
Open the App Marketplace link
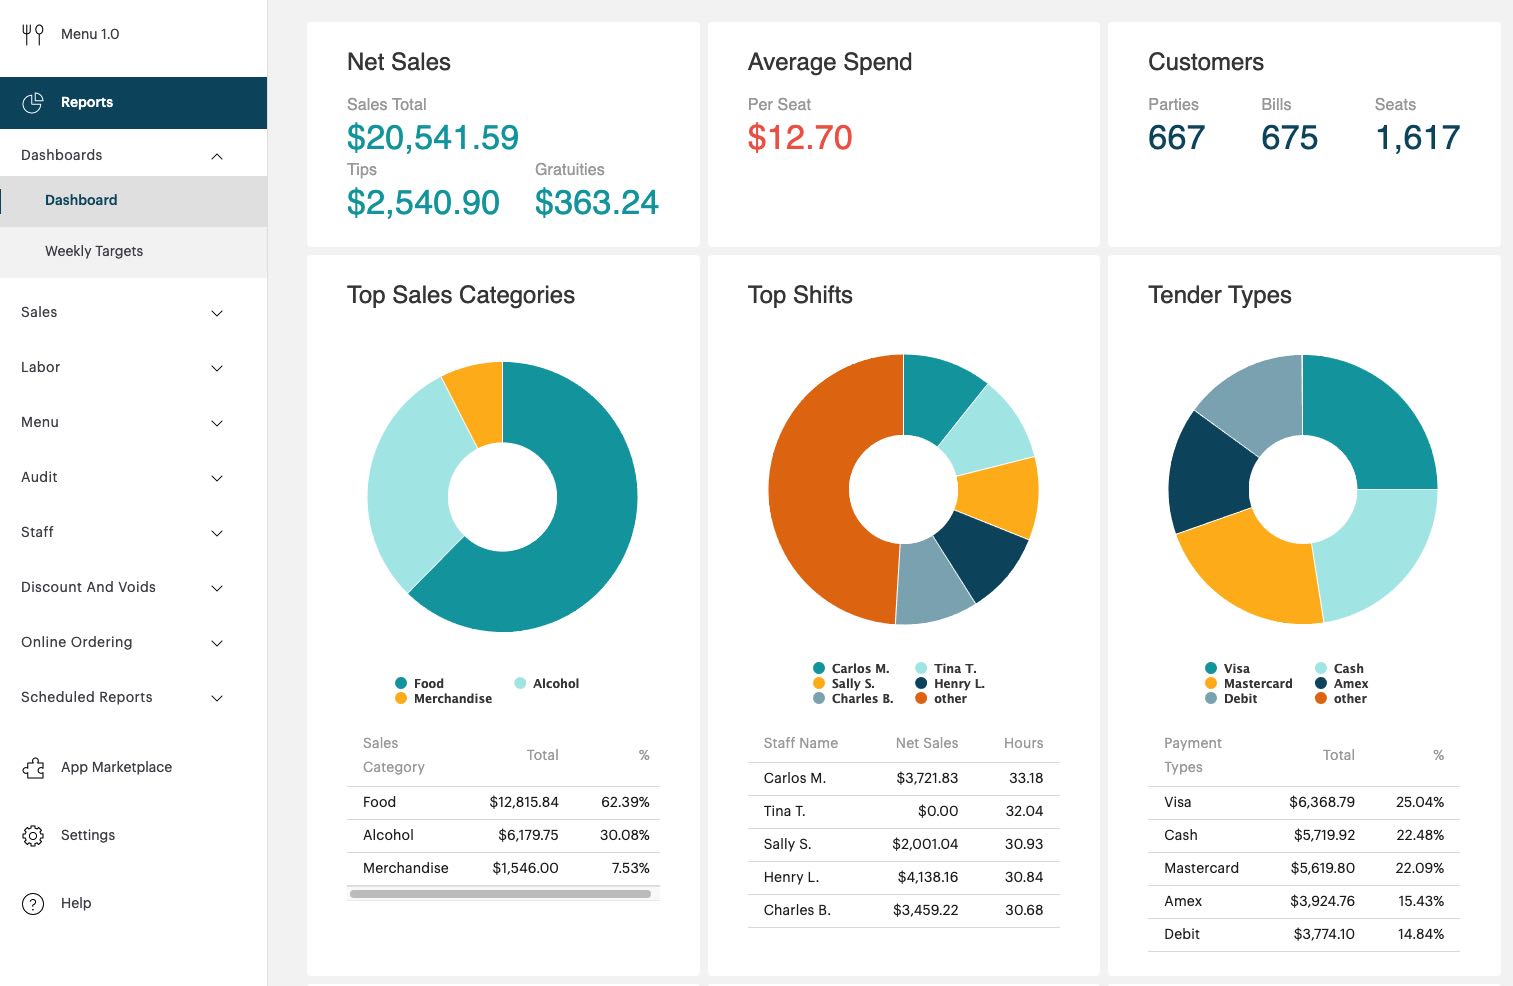pos(116,767)
